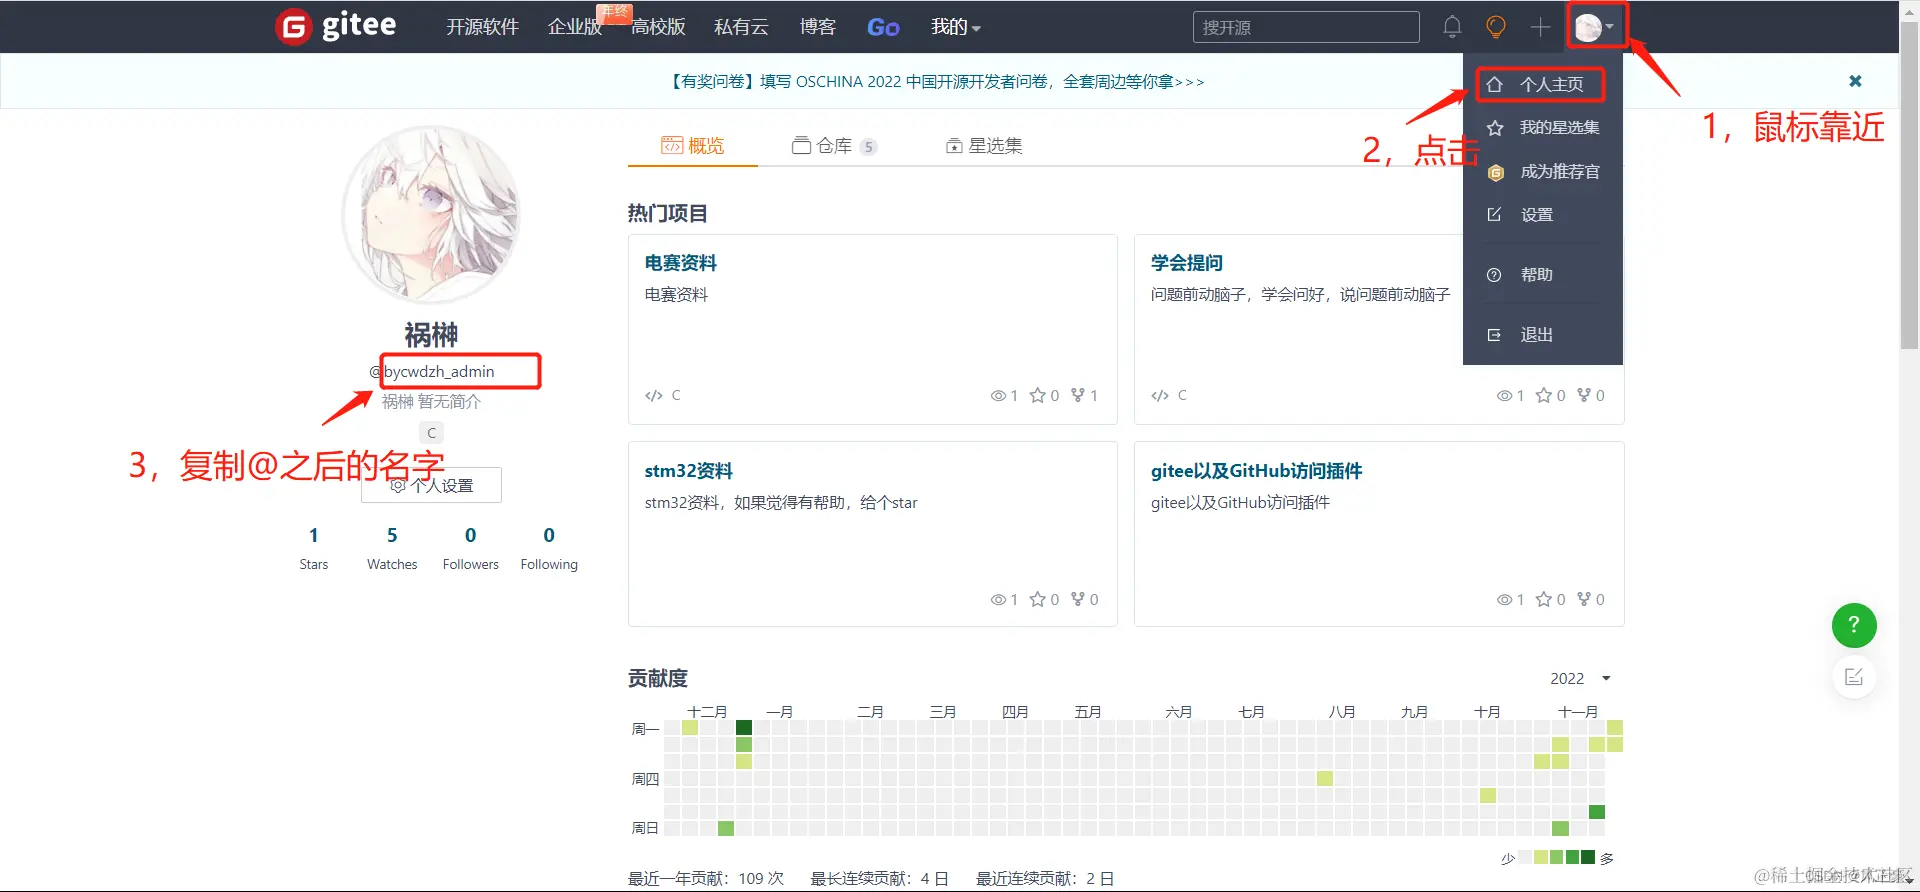Image resolution: width=1920 pixels, height=892 pixels.
Task: Close the survey announcement banner
Action: (x=1855, y=81)
